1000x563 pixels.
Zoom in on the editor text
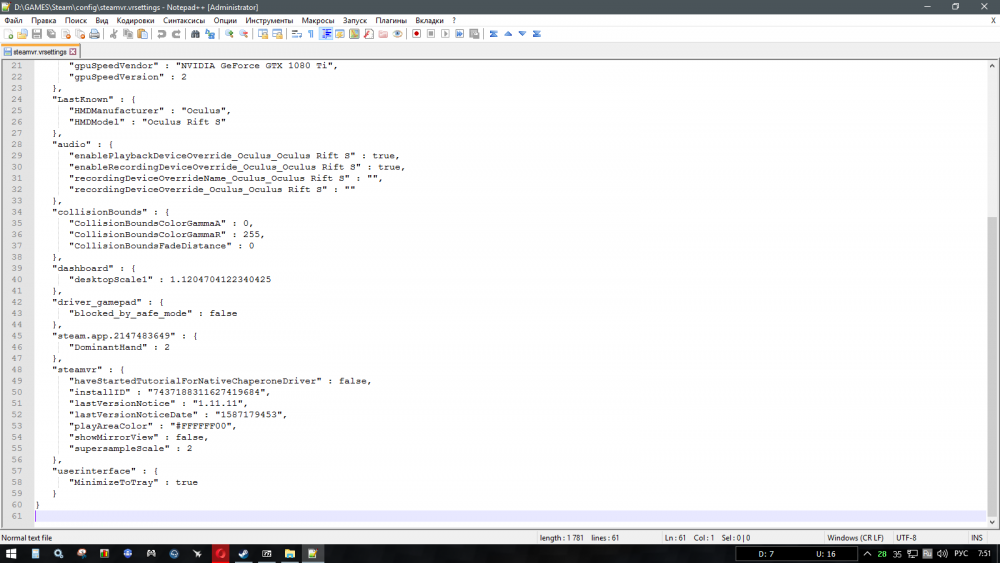click(229, 34)
